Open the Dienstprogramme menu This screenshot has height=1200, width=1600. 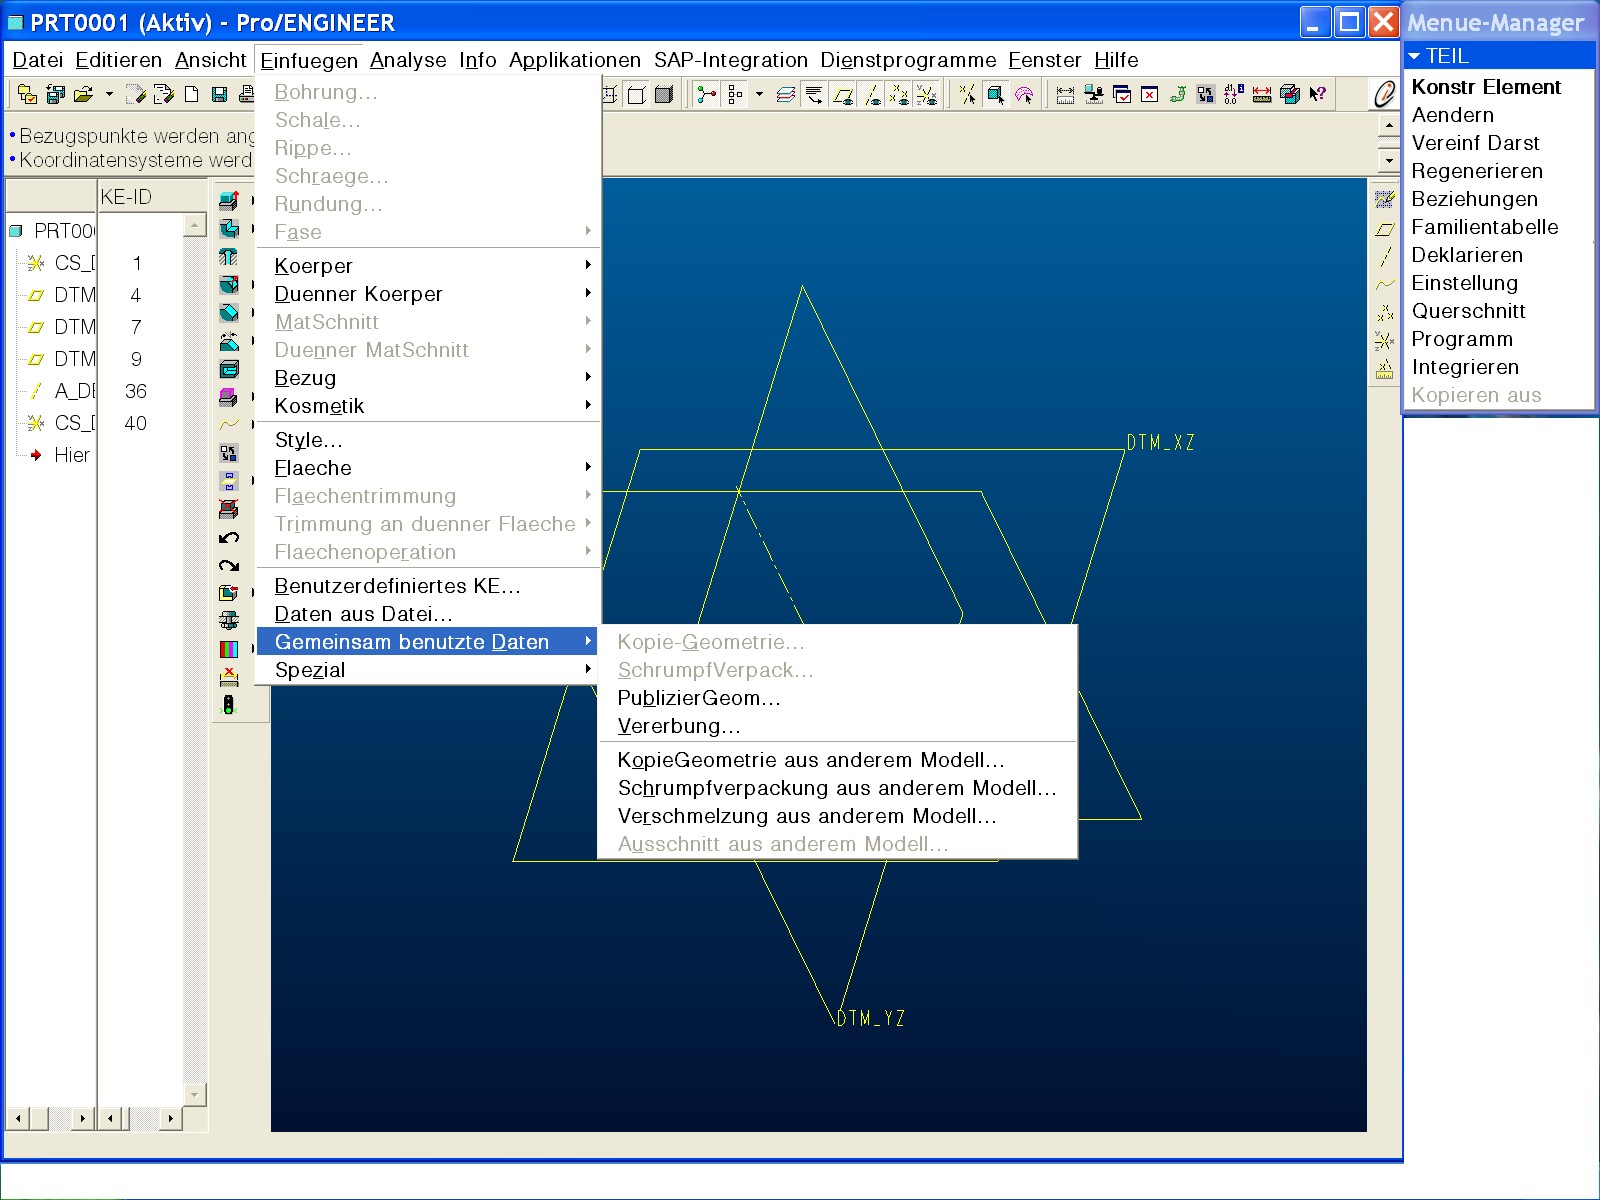click(908, 60)
